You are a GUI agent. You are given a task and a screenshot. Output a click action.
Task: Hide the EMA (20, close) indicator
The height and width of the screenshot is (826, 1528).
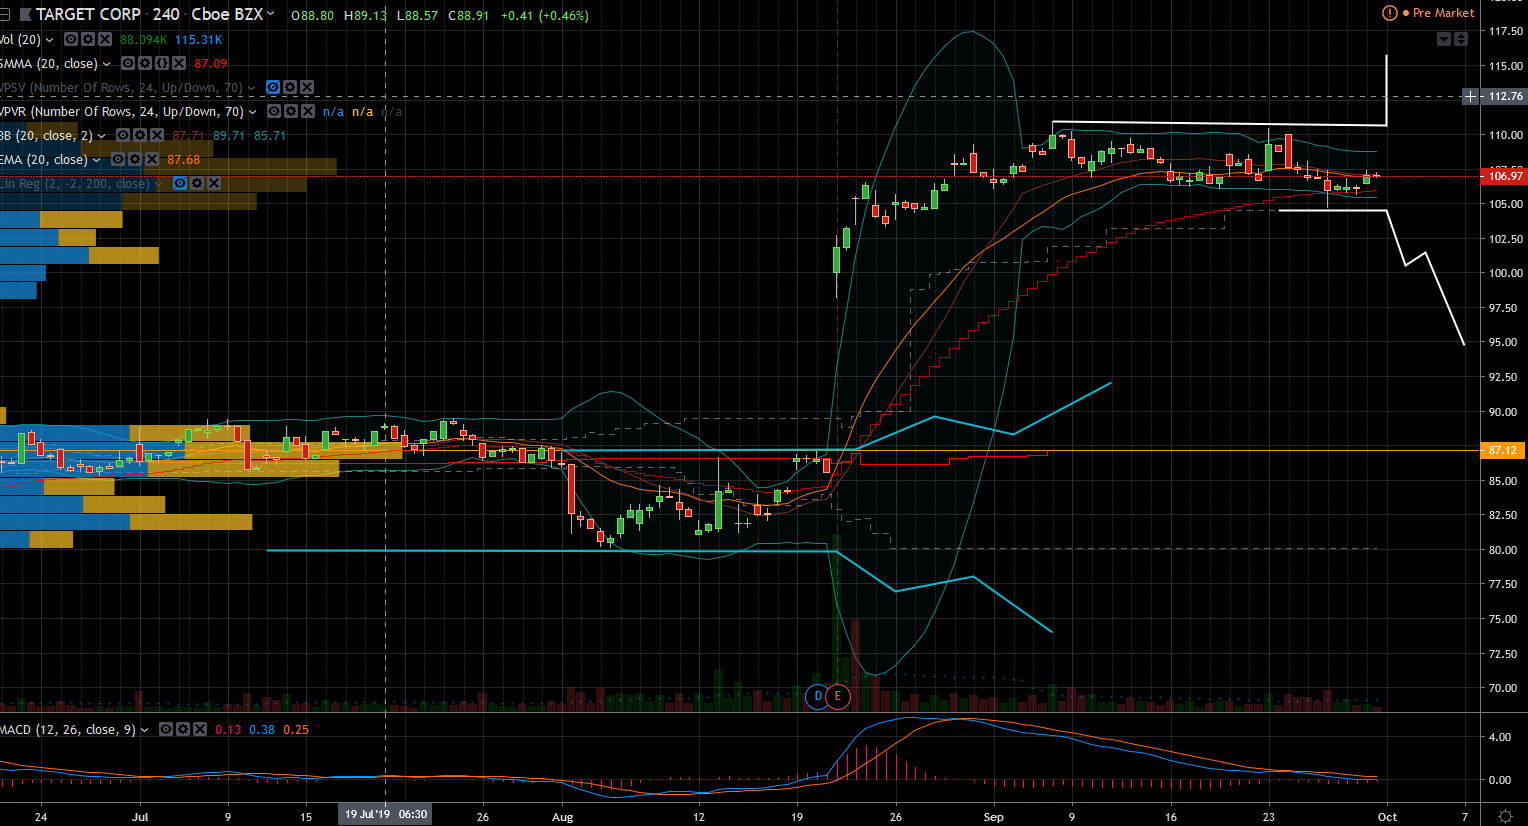[x=117, y=160]
